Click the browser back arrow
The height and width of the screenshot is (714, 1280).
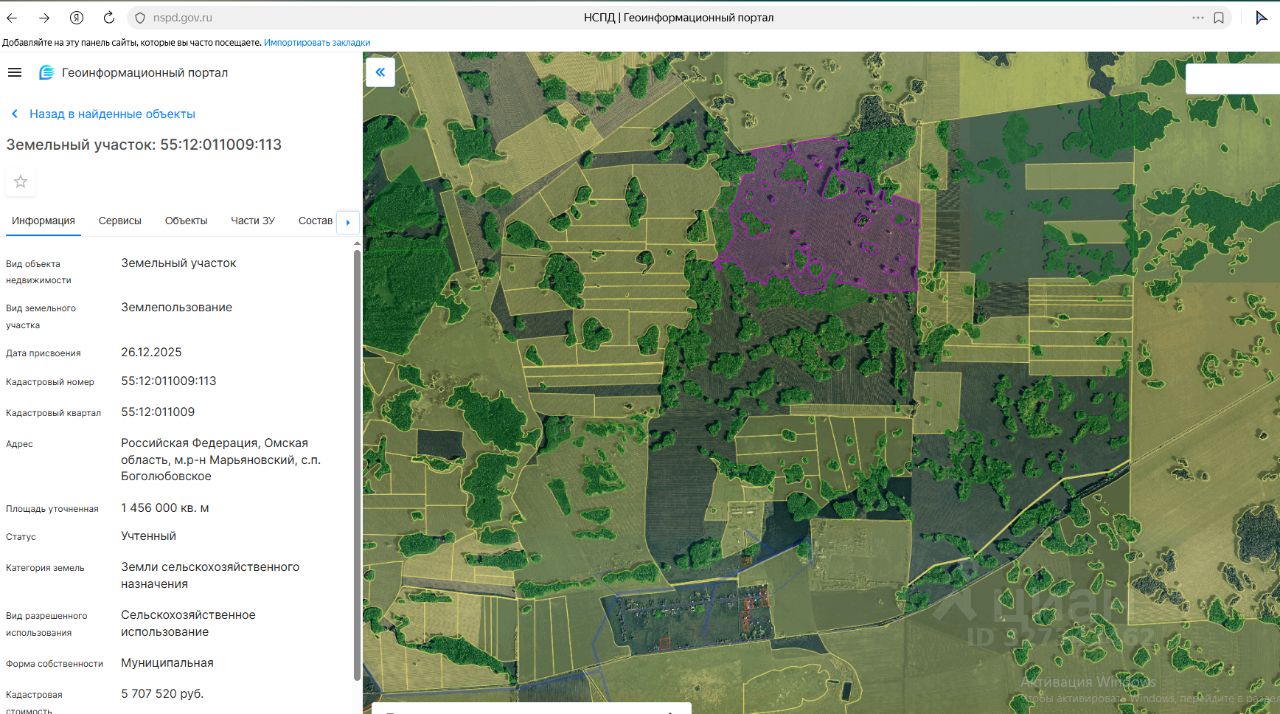12,18
